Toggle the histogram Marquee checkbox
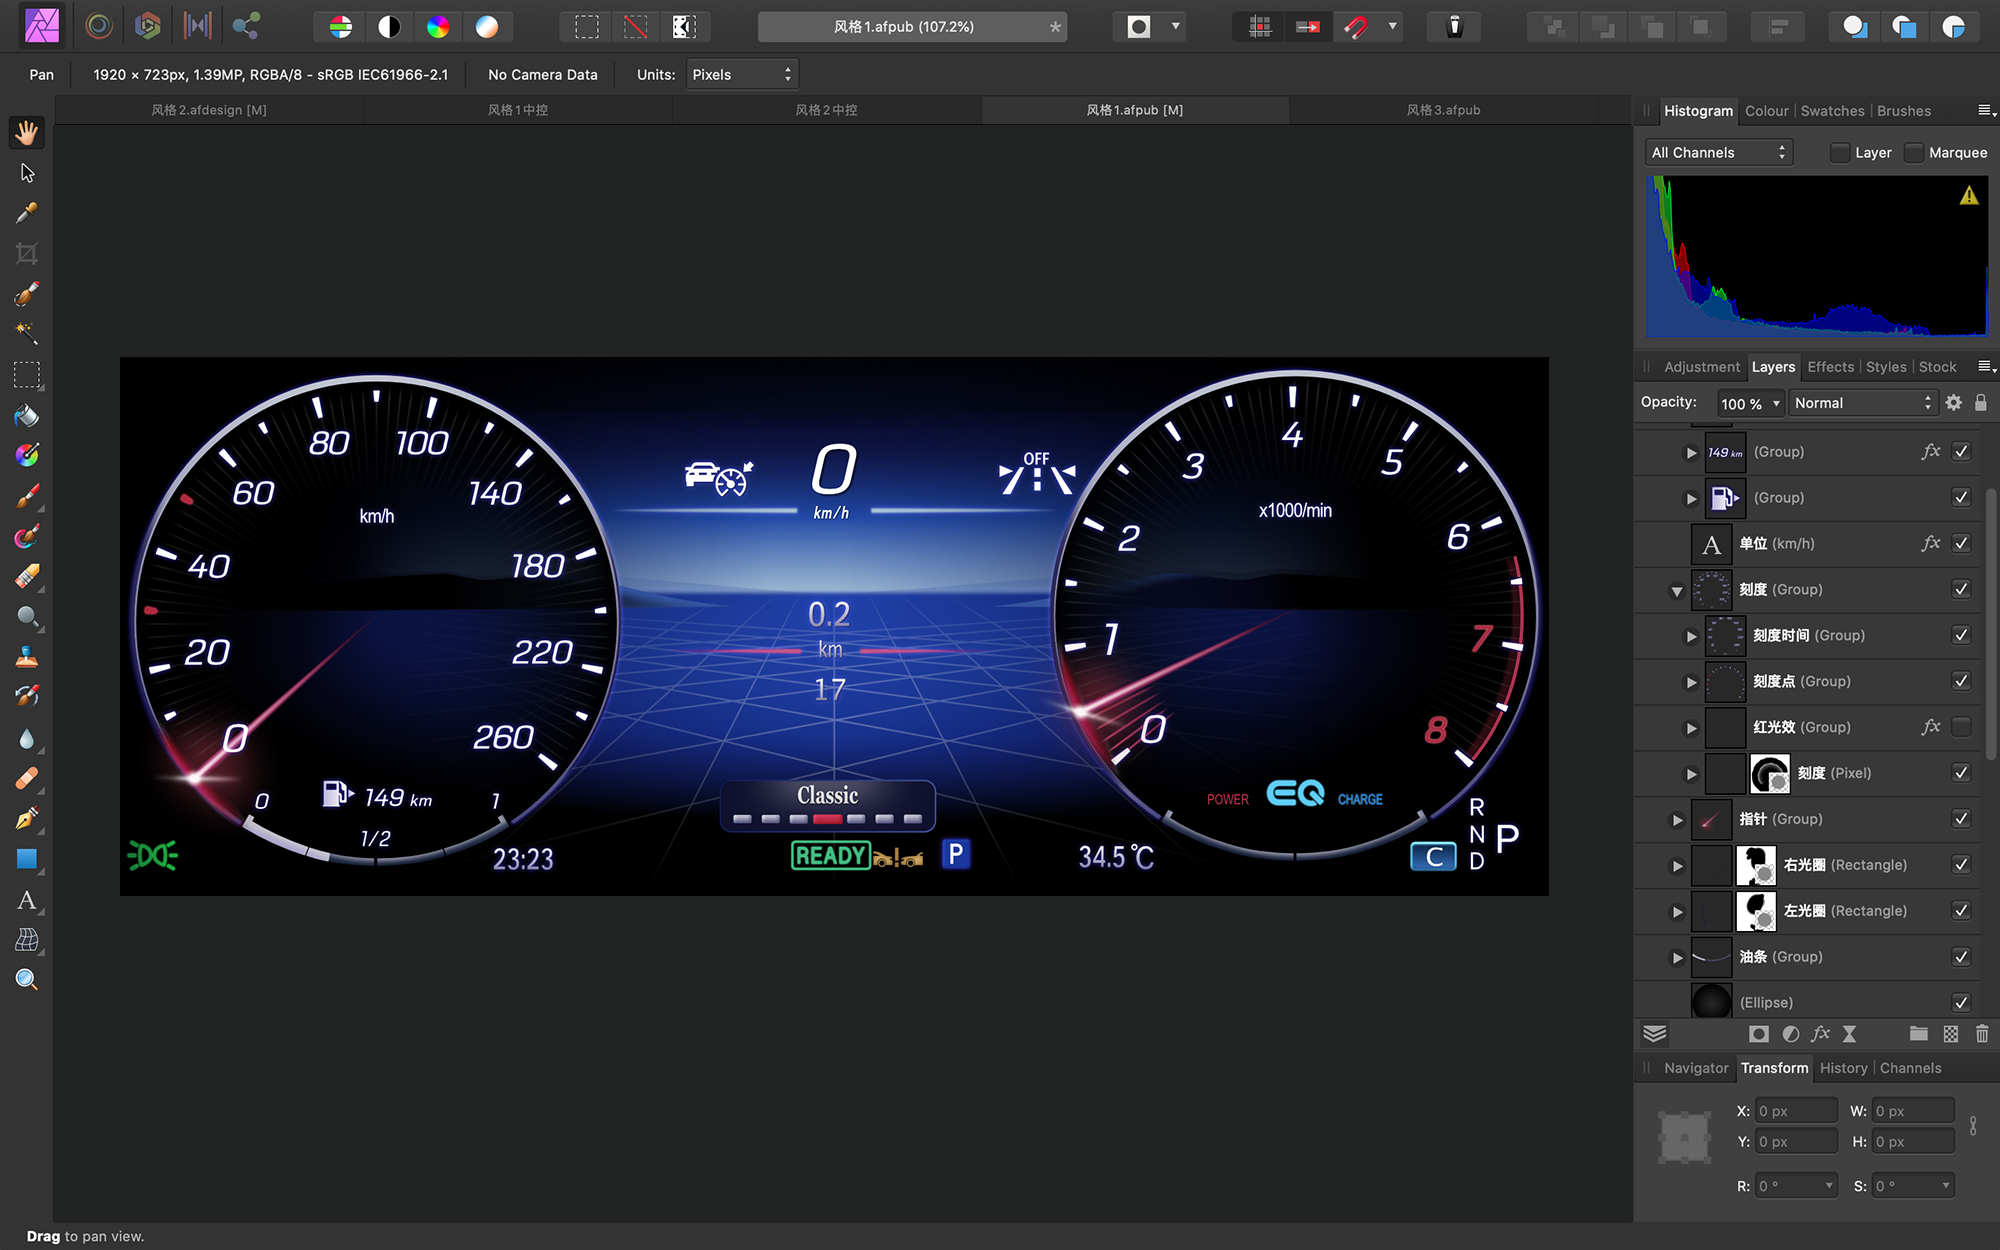 coord(1914,153)
